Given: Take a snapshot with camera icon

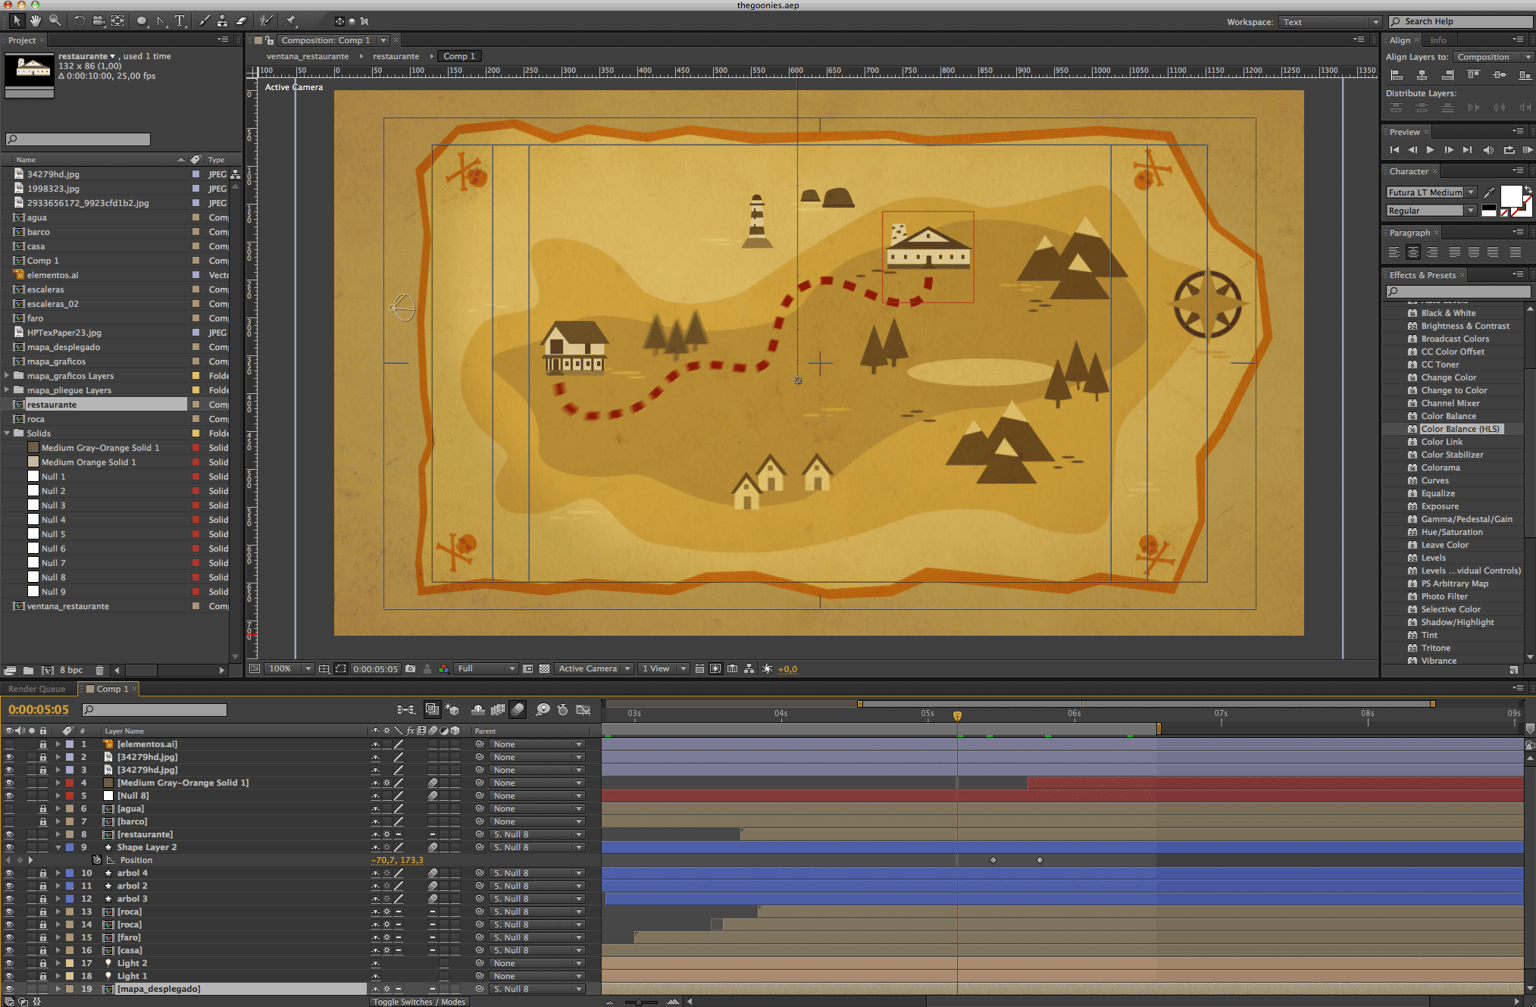Looking at the screenshot, I should click(410, 669).
